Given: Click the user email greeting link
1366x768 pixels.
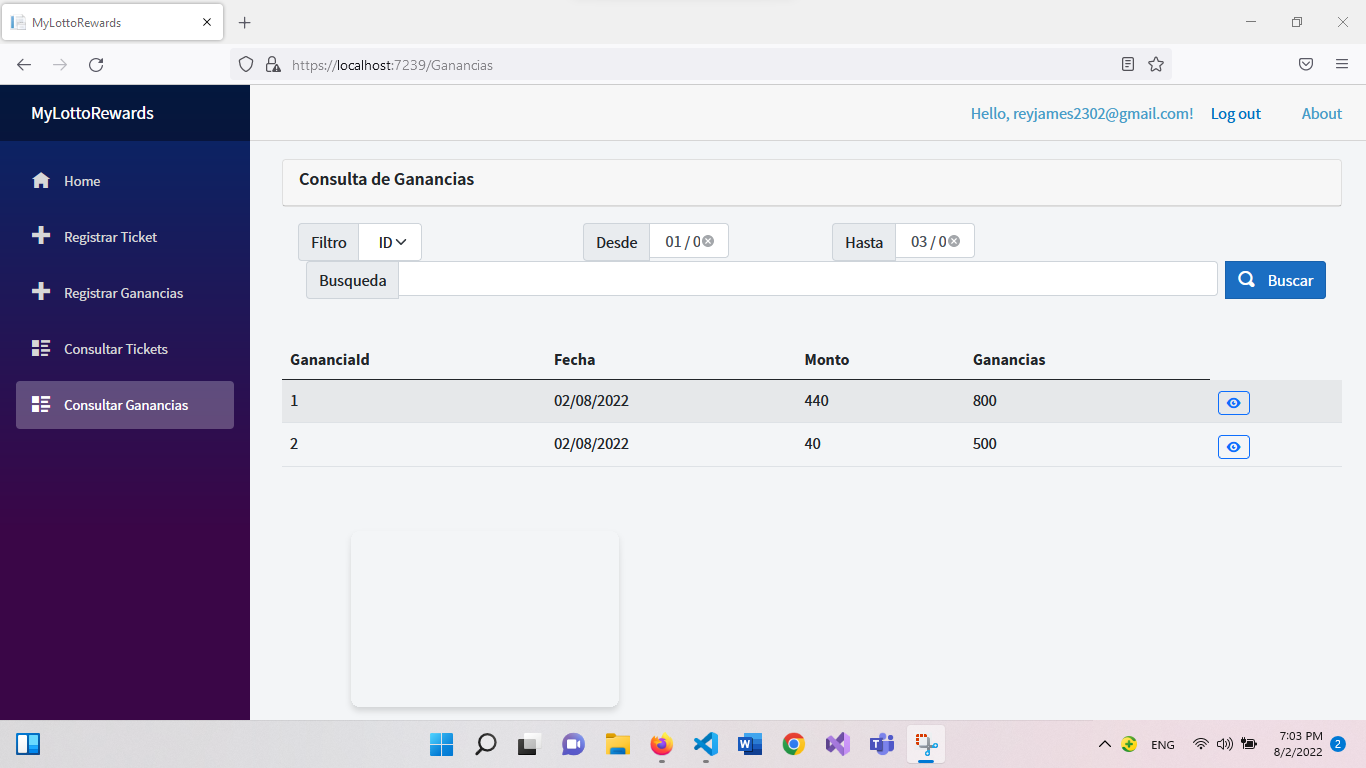Looking at the screenshot, I should tap(1082, 113).
